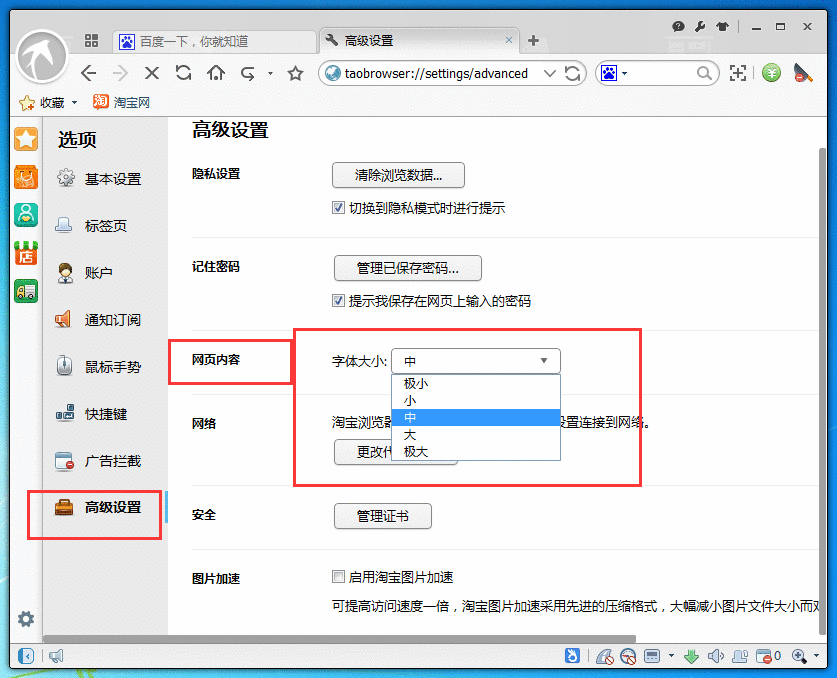The height and width of the screenshot is (678, 837).
Task: Click the T-shirt skin icon in titlebar
Action: [x=722, y=25]
